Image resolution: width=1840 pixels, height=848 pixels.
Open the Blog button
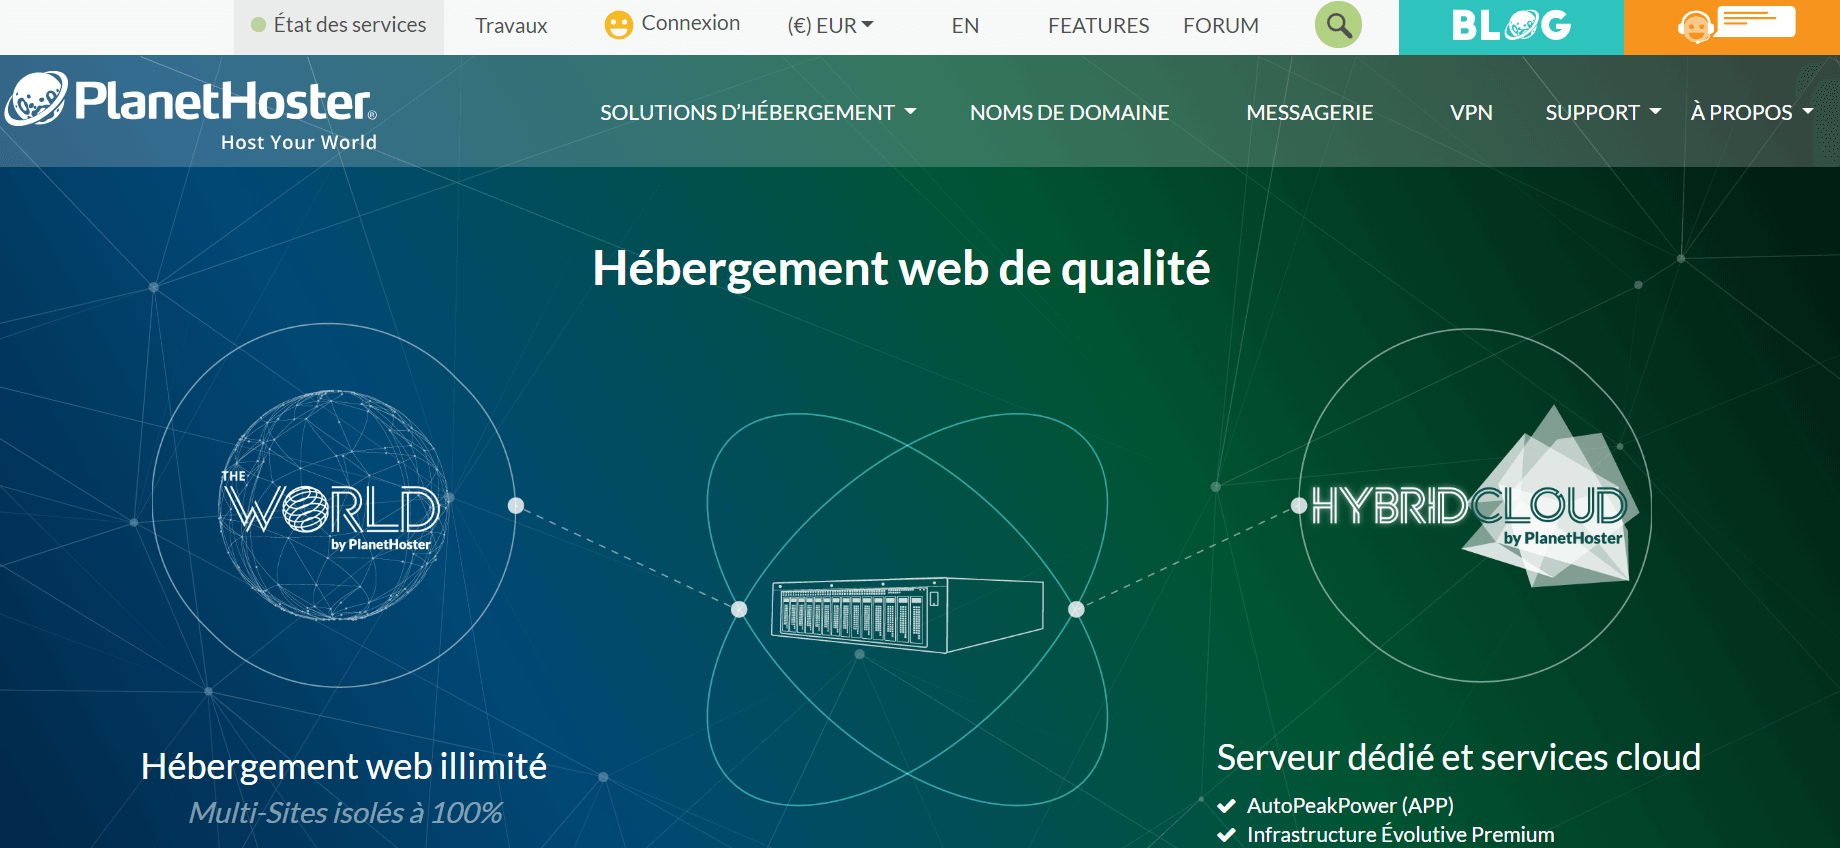[1511, 27]
